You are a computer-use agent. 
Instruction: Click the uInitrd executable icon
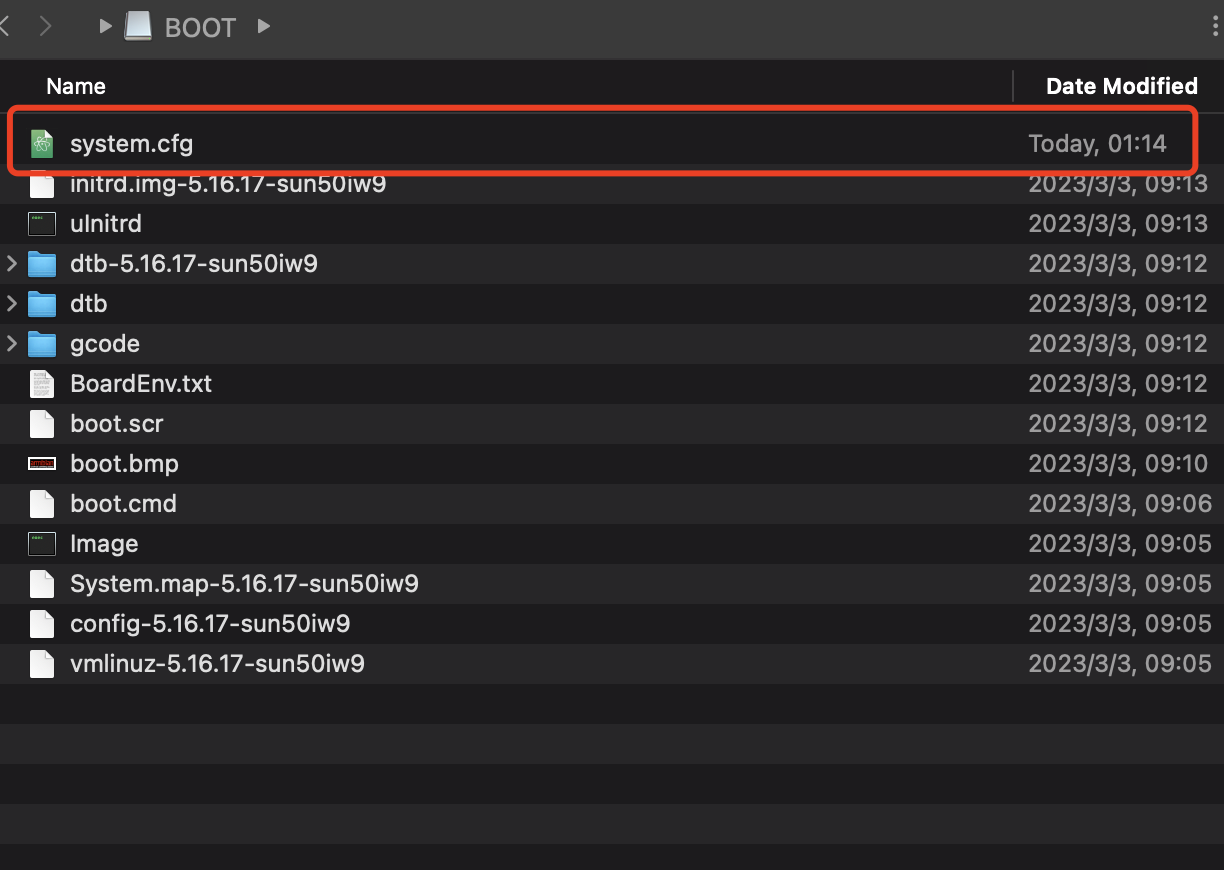tap(41, 224)
